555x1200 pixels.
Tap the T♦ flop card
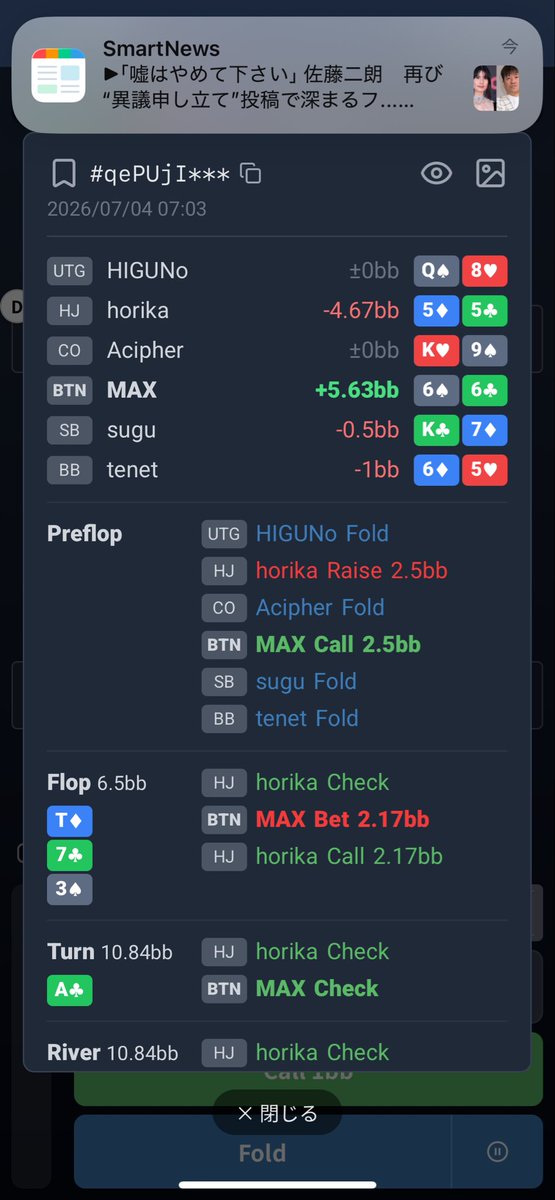pos(70,821)
